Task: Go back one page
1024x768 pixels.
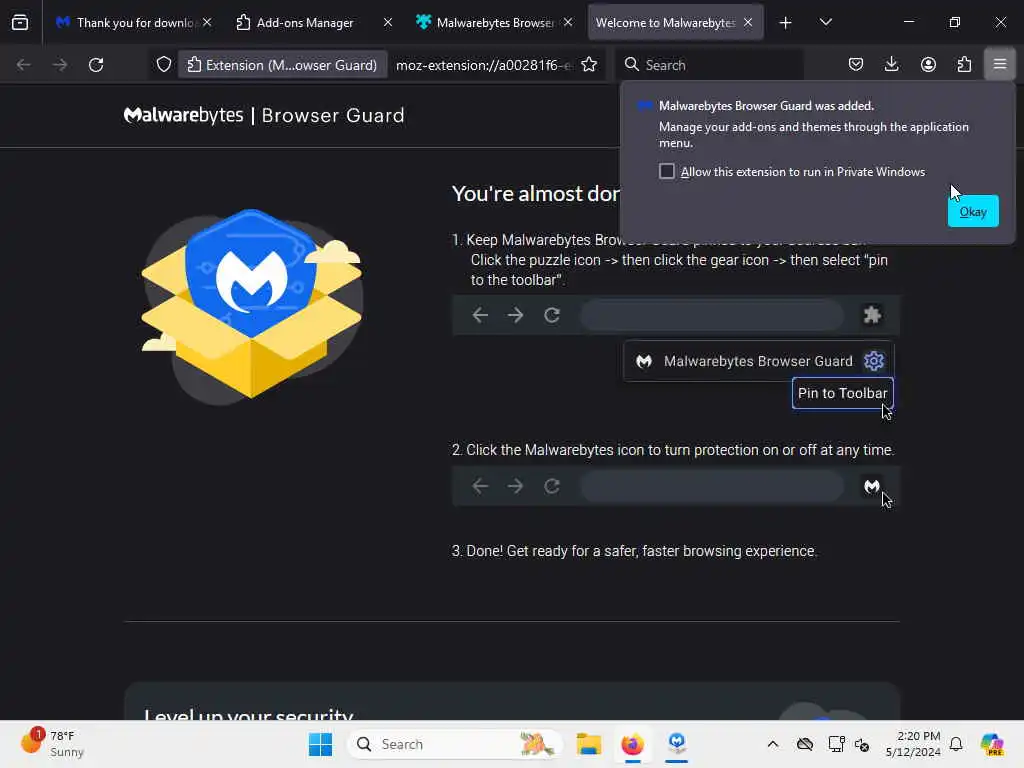Action: coord(24,64)
